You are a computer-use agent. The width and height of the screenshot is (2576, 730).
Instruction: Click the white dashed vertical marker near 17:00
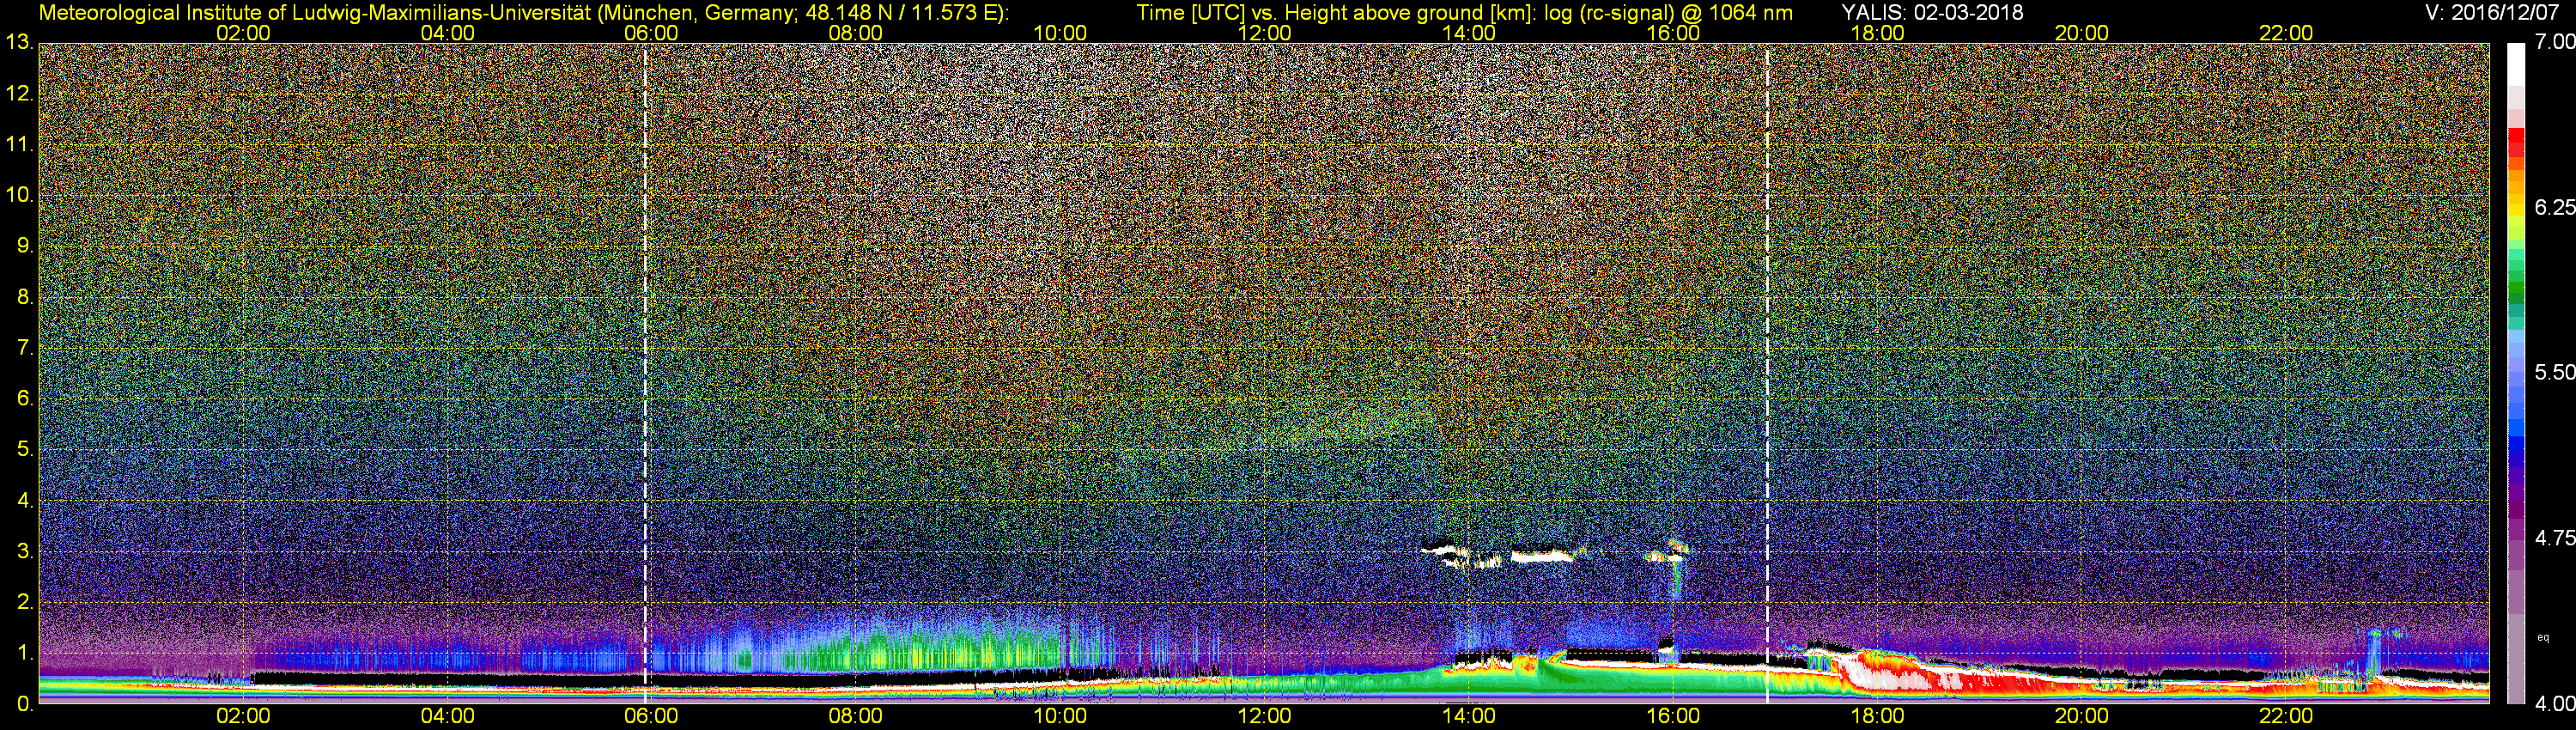click(1767, 373)
